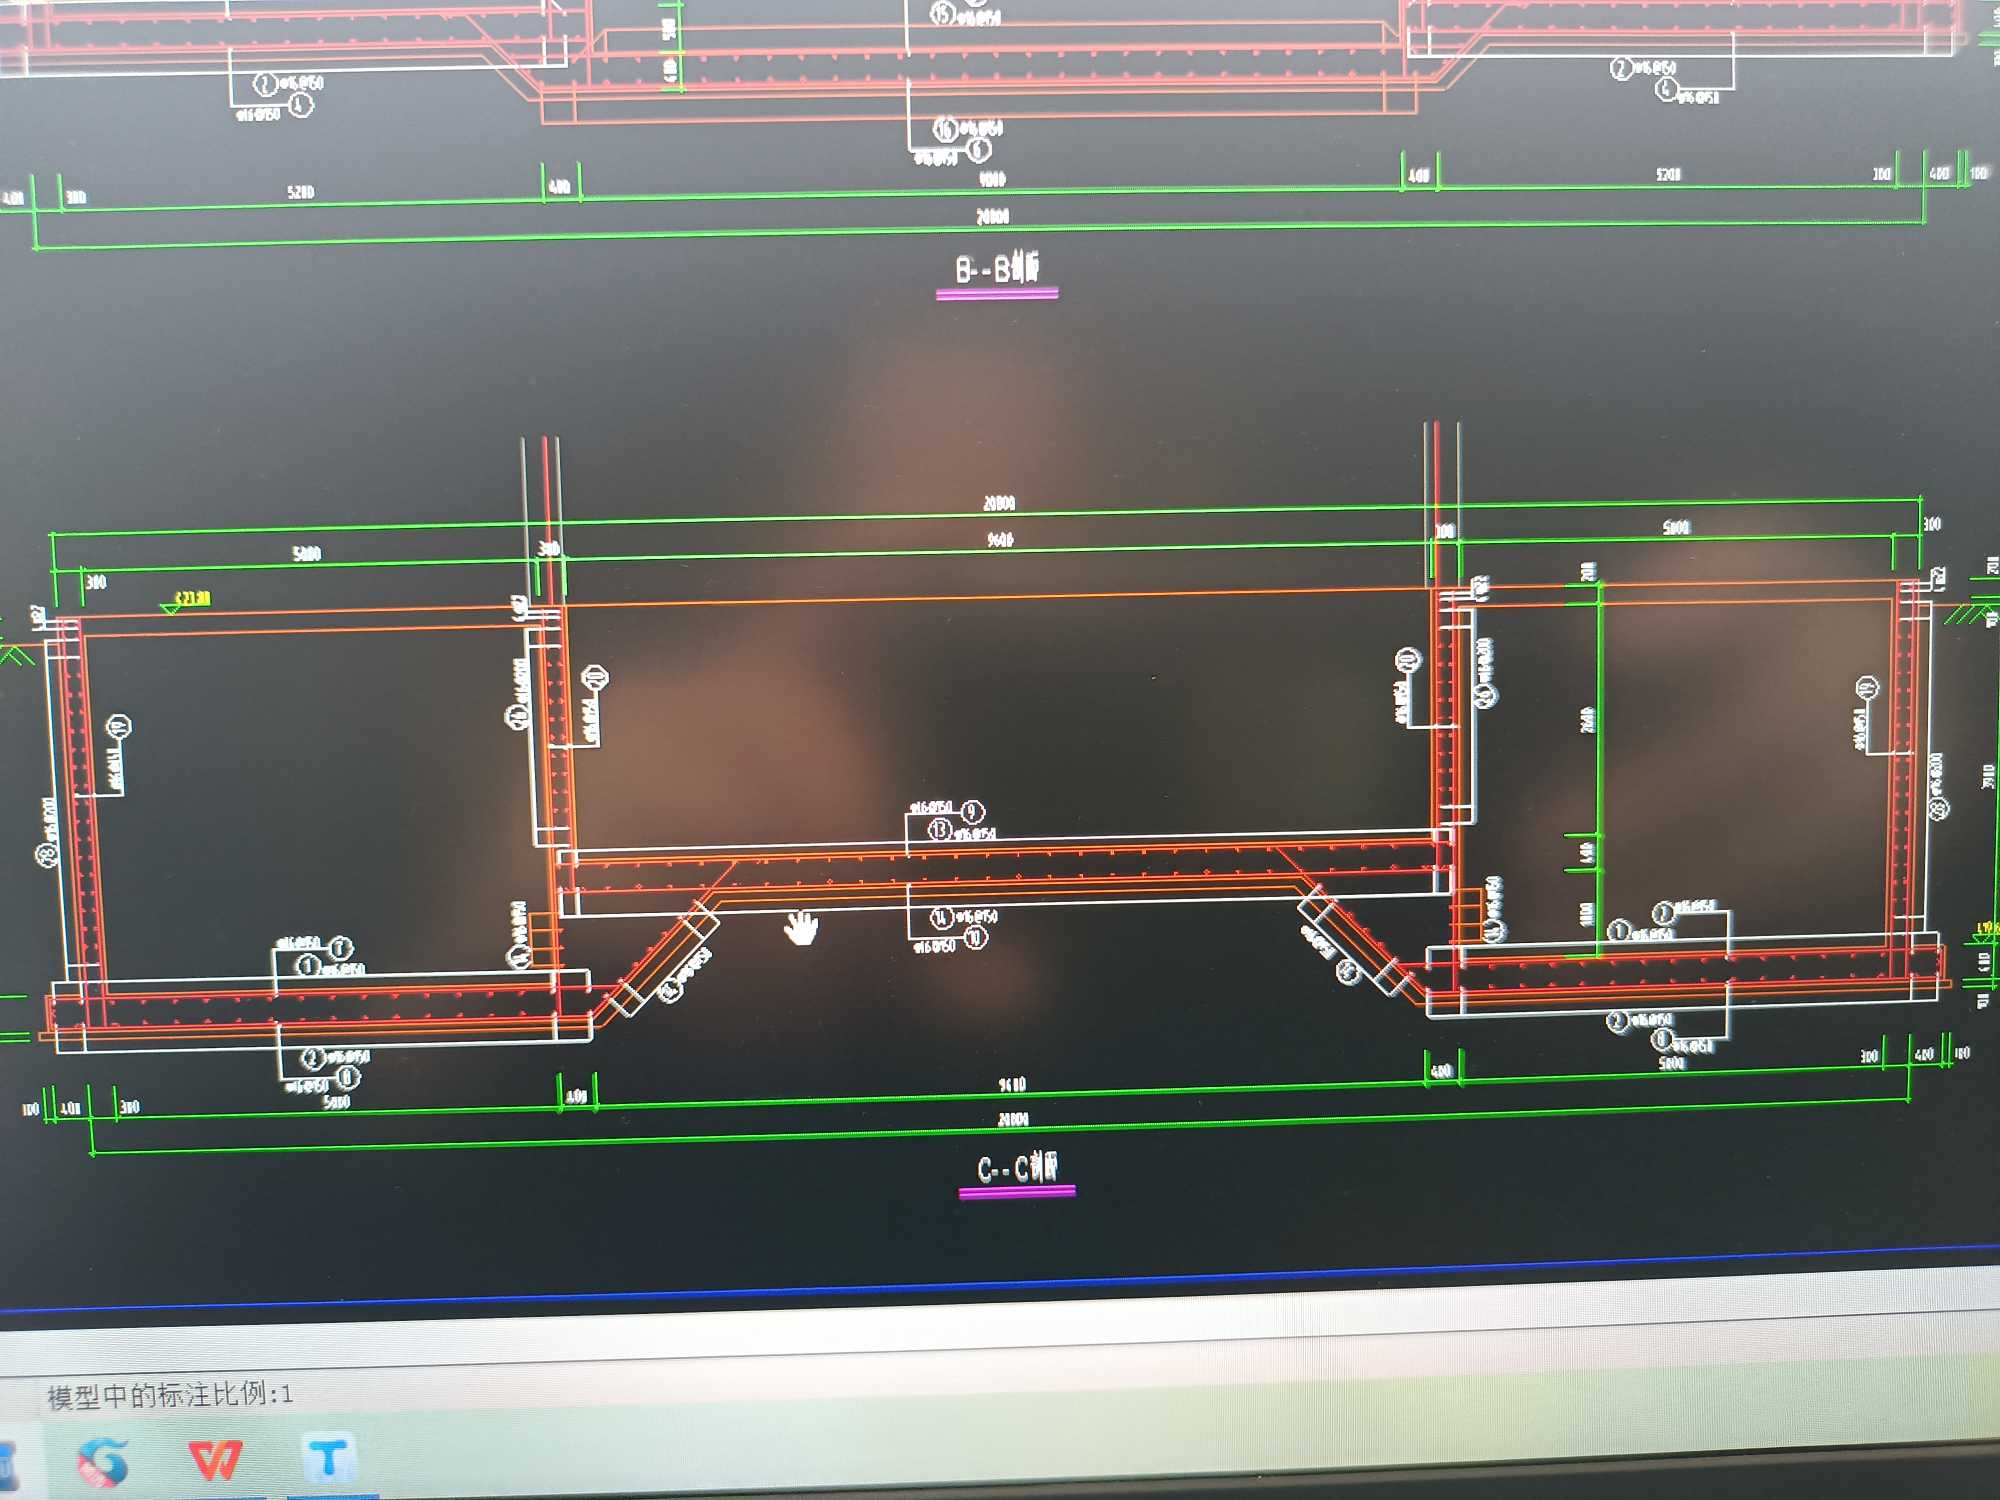Click the status text 模型中的标注比例:1
Viewport: 2000px width, 1500px height.
pyautogui.click(x=170, y=1395)
